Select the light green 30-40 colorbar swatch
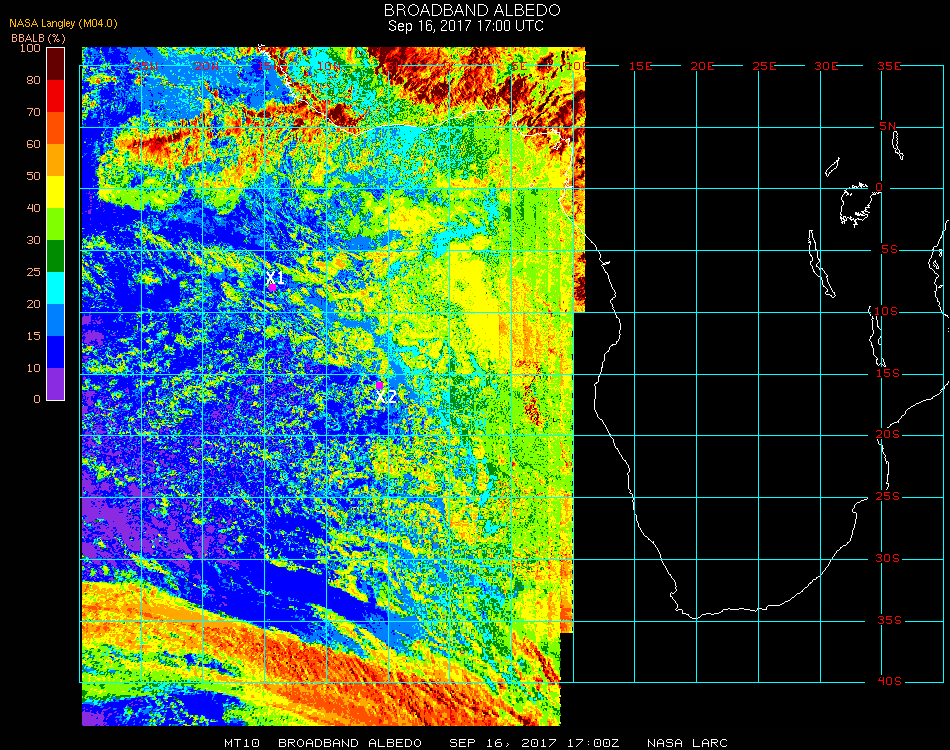 (55, 224)
